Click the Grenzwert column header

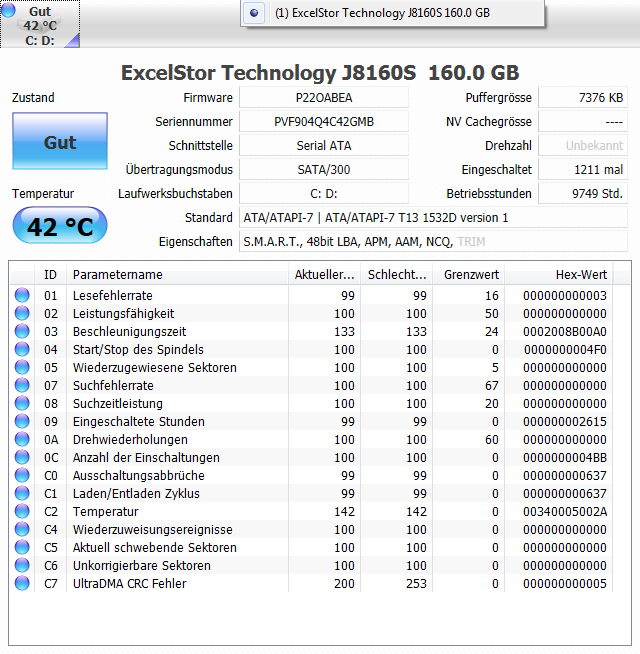[469, 275]
